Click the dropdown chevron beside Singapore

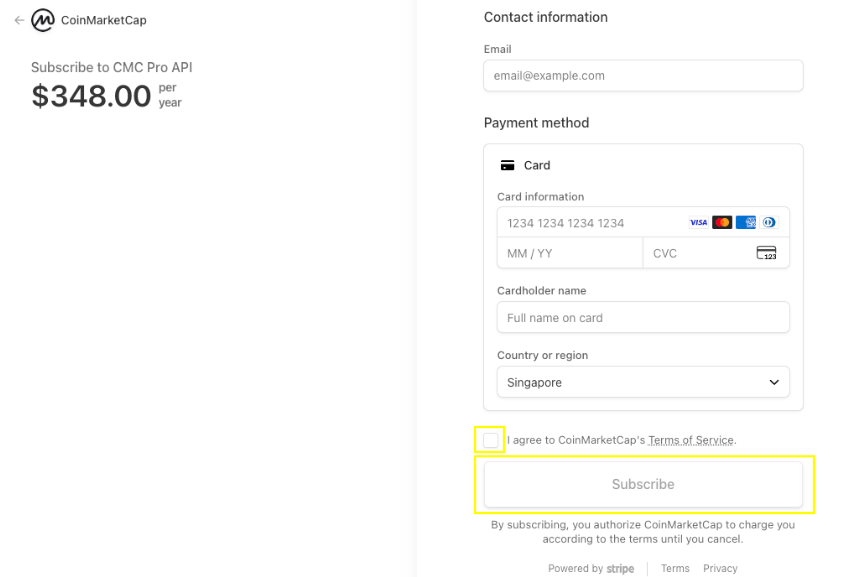coord(774,382)
